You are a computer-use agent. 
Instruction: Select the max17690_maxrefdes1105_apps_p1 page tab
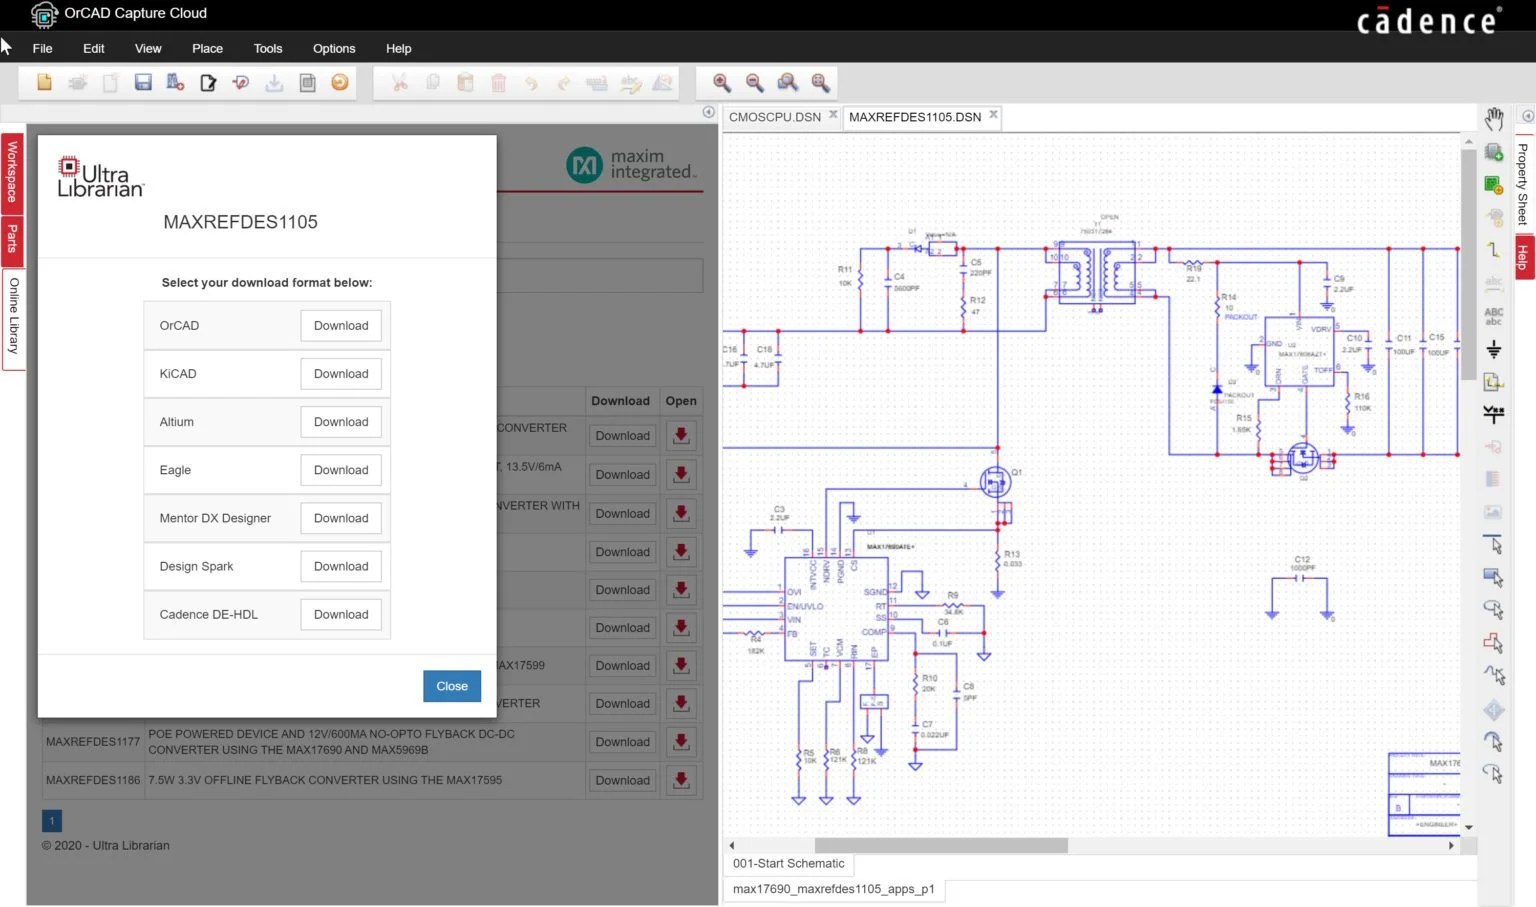click(x=834, y=889)
